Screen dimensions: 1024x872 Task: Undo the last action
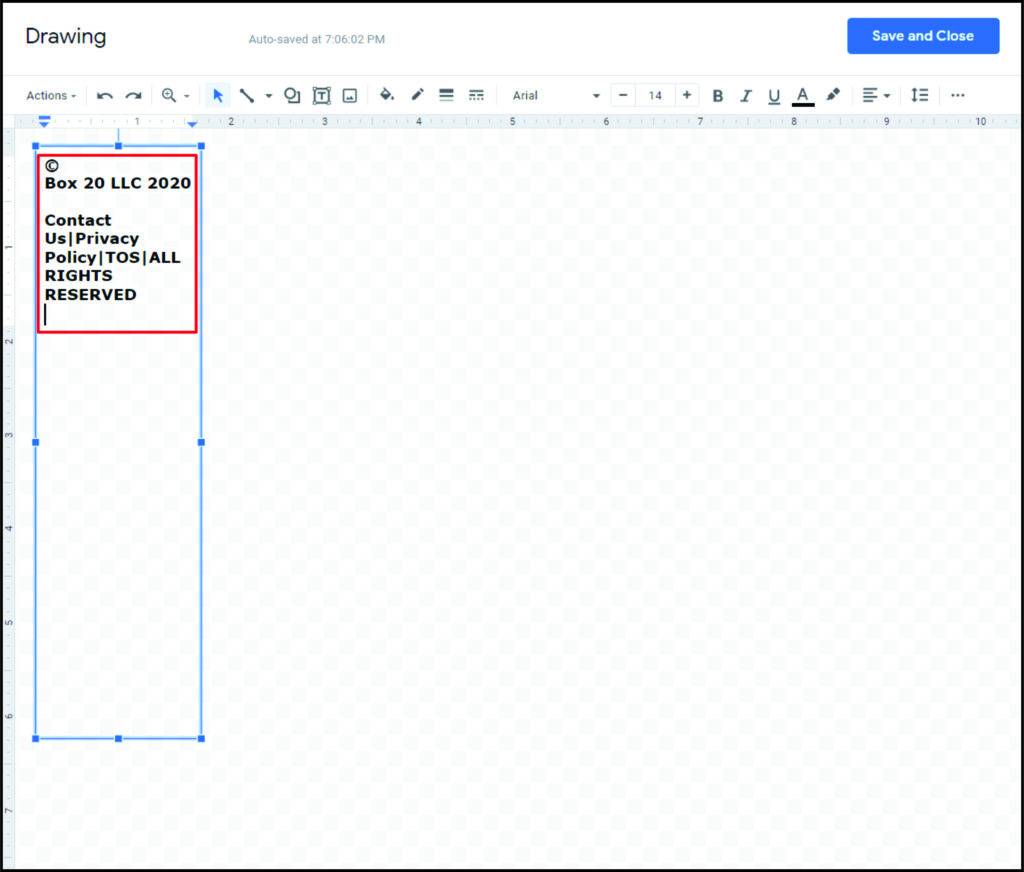pos(105,95)
